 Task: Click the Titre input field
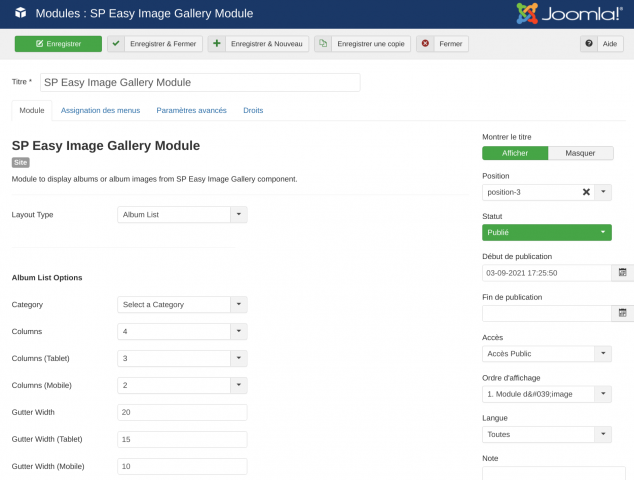pyautogui.click(x=200, y=82)
